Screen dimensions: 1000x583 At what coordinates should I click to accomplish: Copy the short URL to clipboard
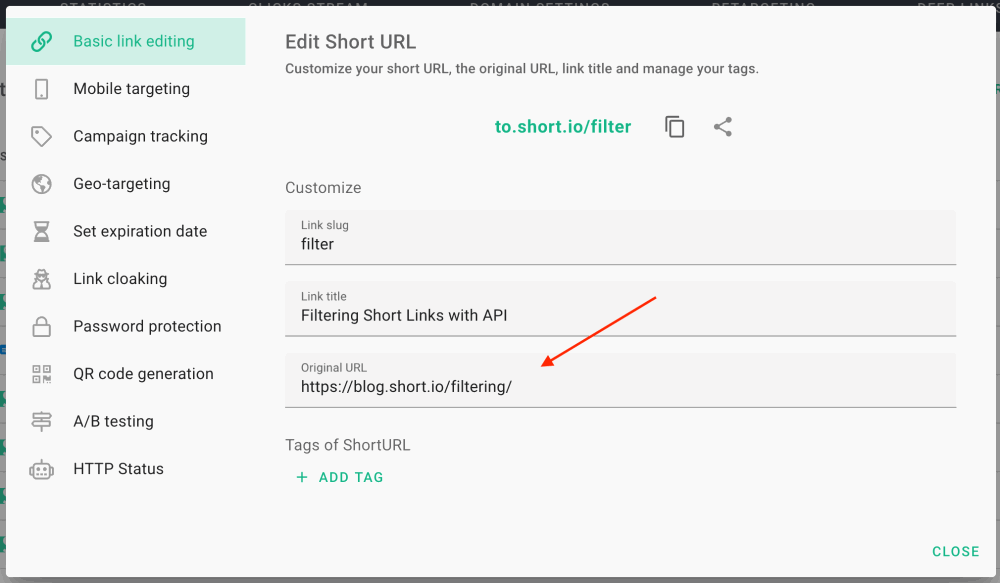point(674,127)
